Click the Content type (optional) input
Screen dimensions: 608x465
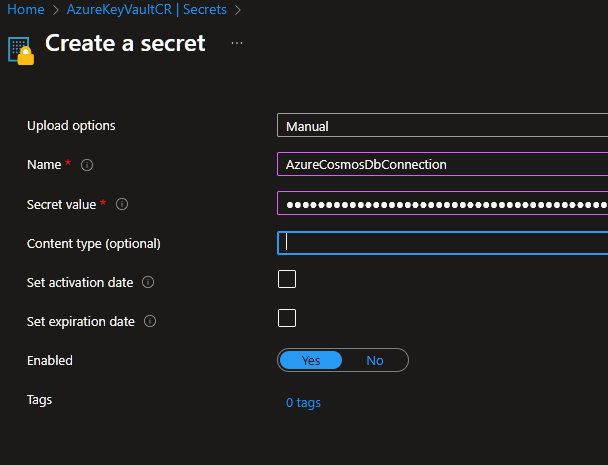(x=442, y=243)
